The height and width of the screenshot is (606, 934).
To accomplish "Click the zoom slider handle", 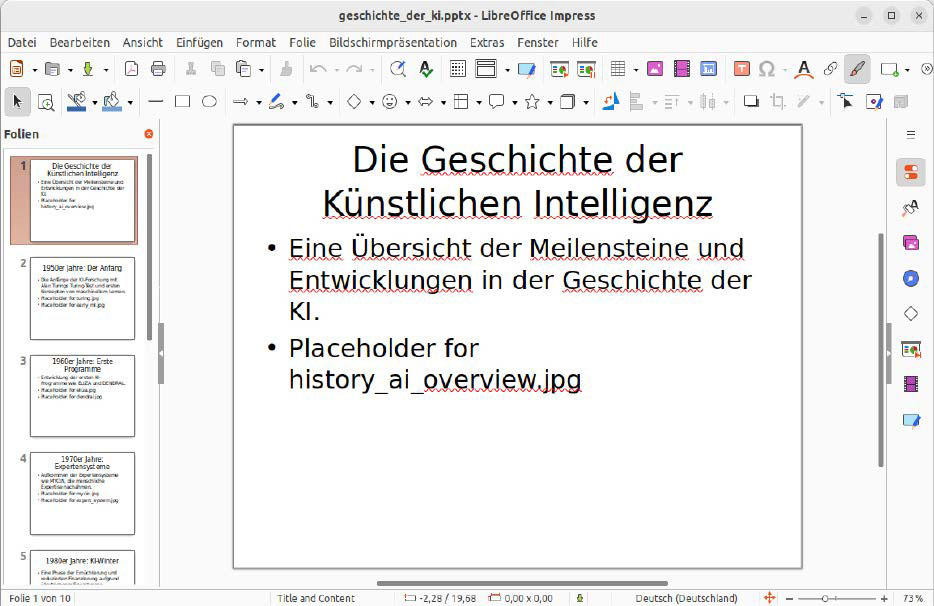I will tap(825, 598).
